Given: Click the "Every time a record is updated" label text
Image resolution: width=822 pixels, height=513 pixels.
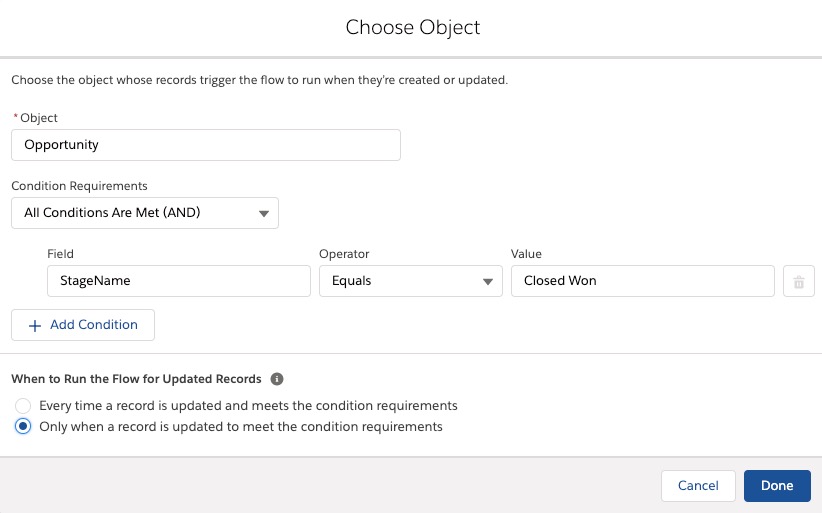Looking at the screenshot, I should click(x=248, y=406).
